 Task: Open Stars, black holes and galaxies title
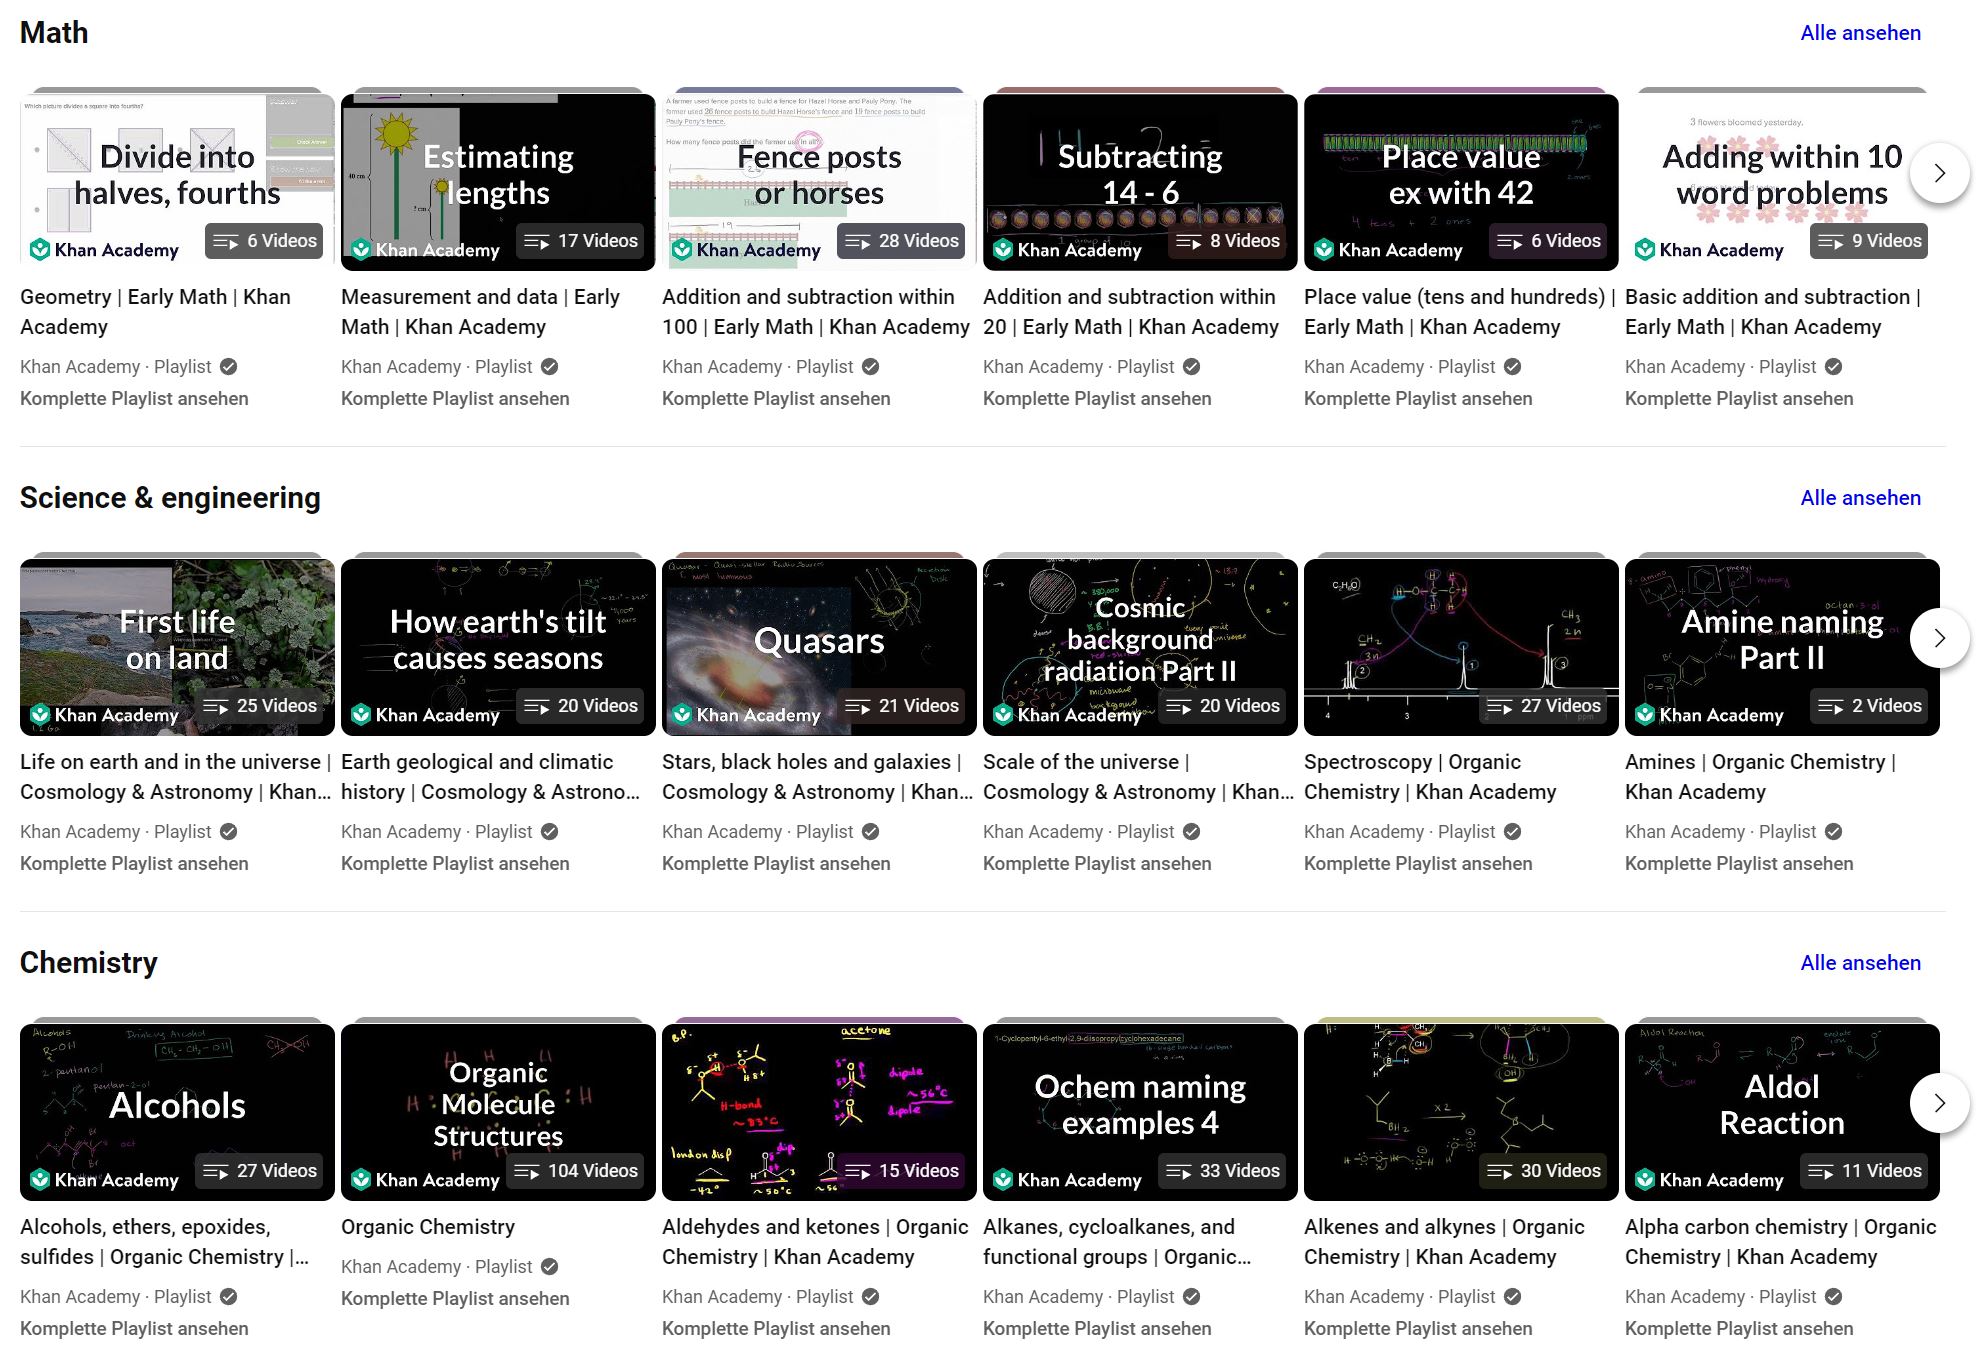pyautogui.click(x=817, y=777)
